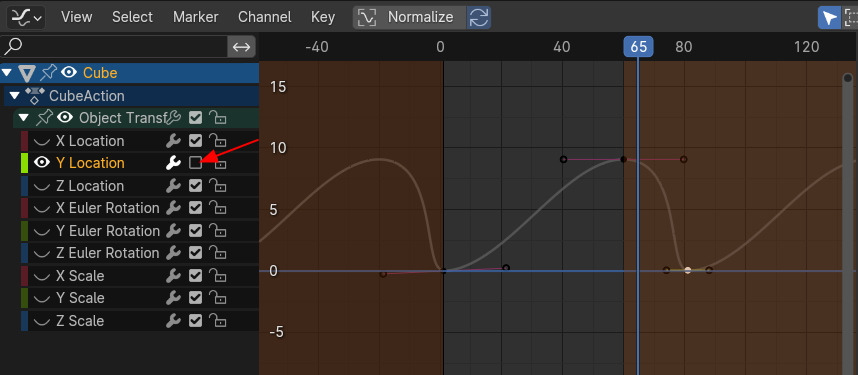The height and width of the screenshot is (375, 858).
Task: Click the wrench icon on Y Euler Rotation
Action: pos(173,230)
